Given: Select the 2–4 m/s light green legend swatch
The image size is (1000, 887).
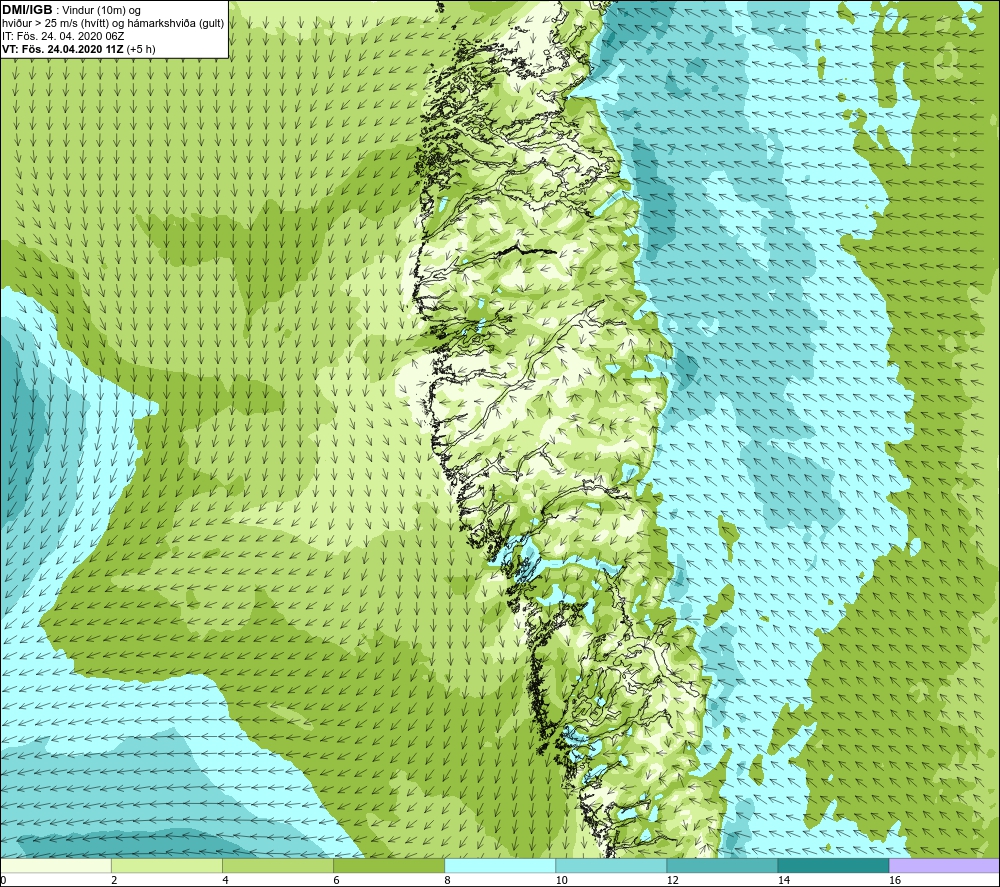Looking at the screenshot, I should pyautogui.click(x=167, y=866).
